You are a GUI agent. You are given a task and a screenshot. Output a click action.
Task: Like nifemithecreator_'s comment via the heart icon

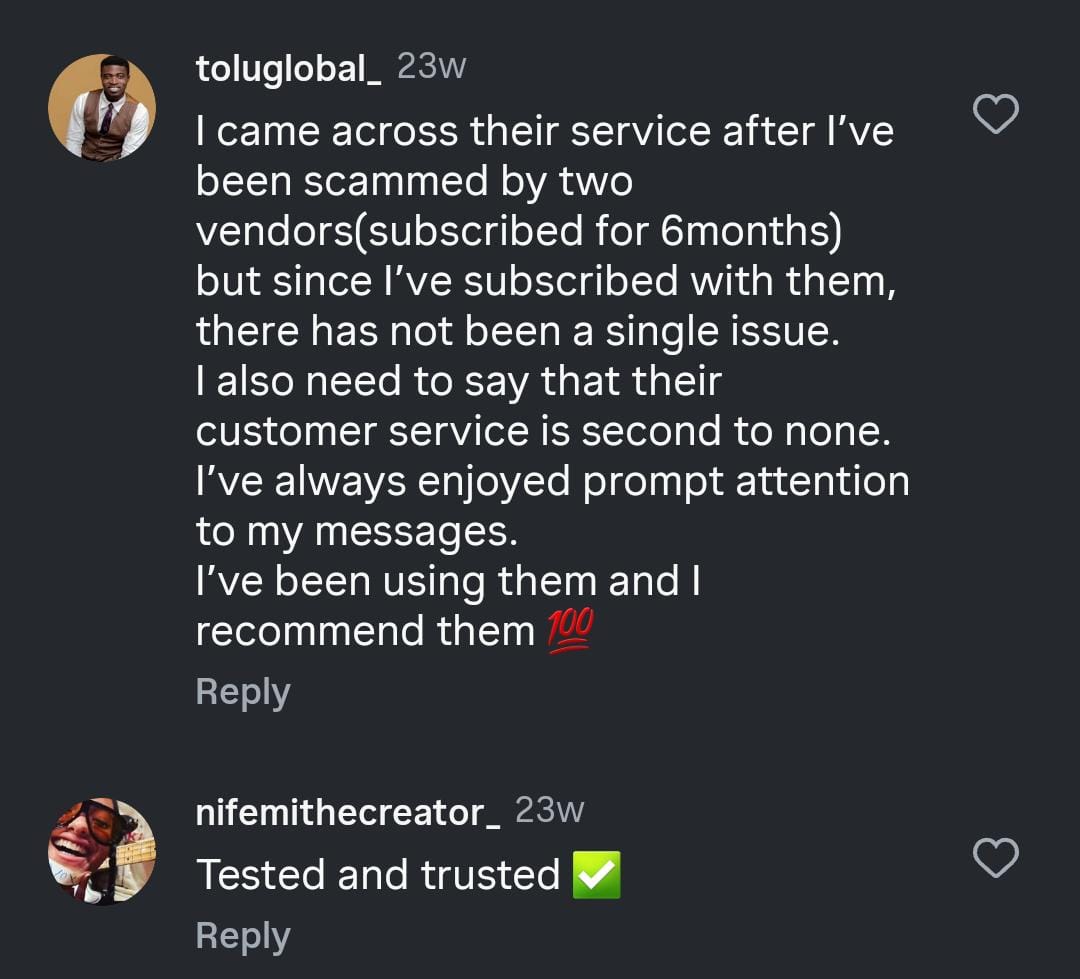pos(996,857)
